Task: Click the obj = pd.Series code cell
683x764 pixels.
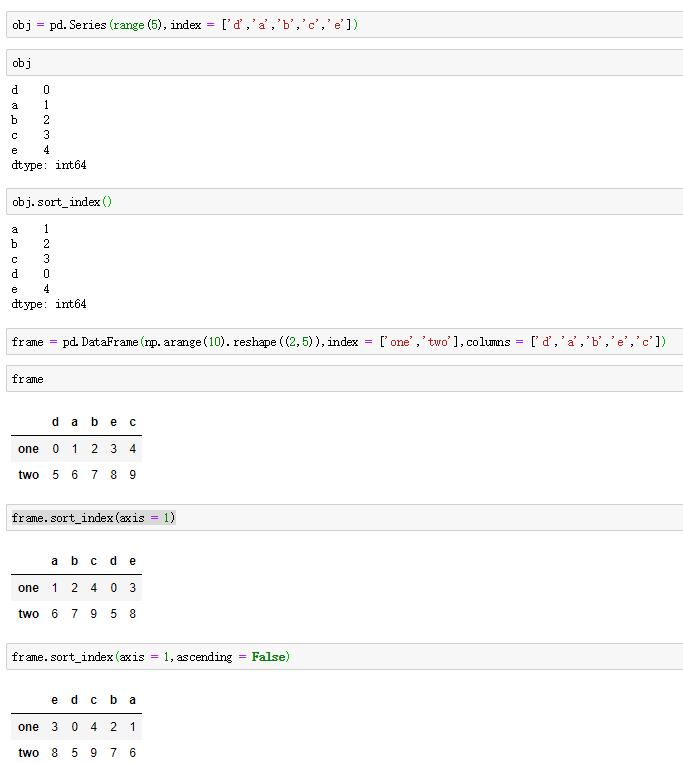Action: 344,25
